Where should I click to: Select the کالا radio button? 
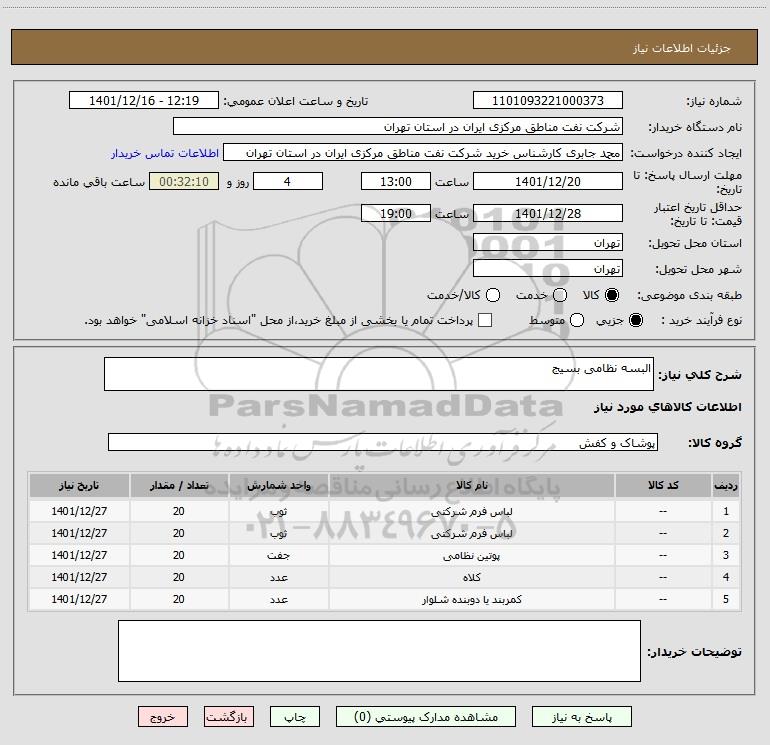point(612,295)
